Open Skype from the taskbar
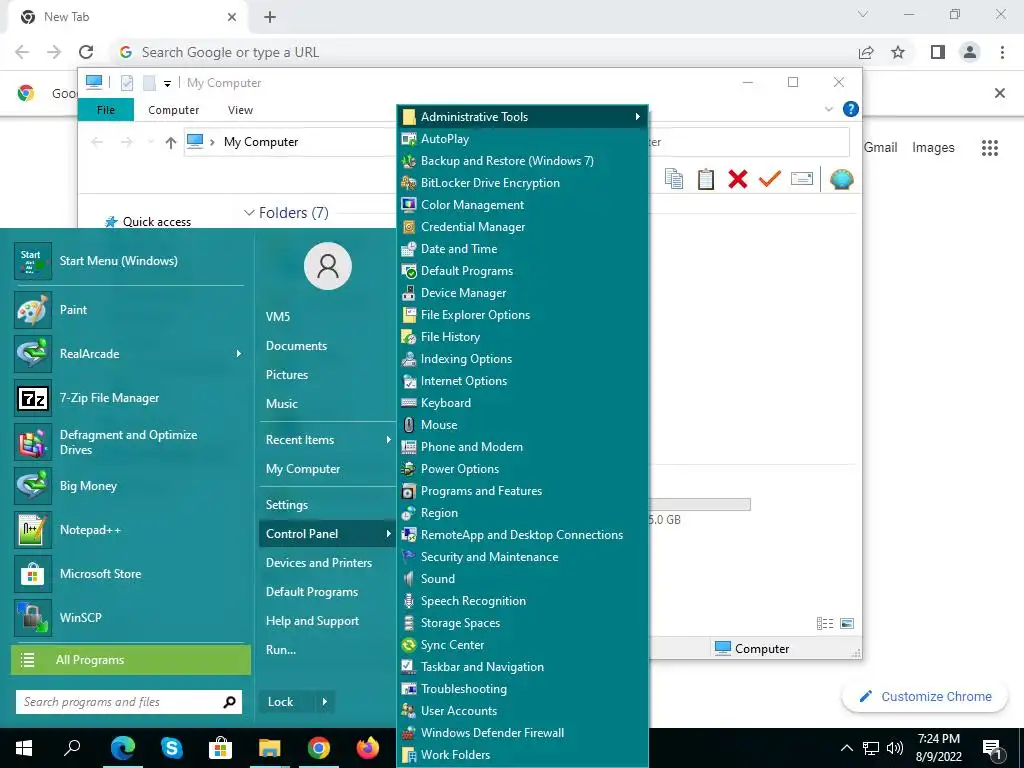 click(x=171, y=748)
